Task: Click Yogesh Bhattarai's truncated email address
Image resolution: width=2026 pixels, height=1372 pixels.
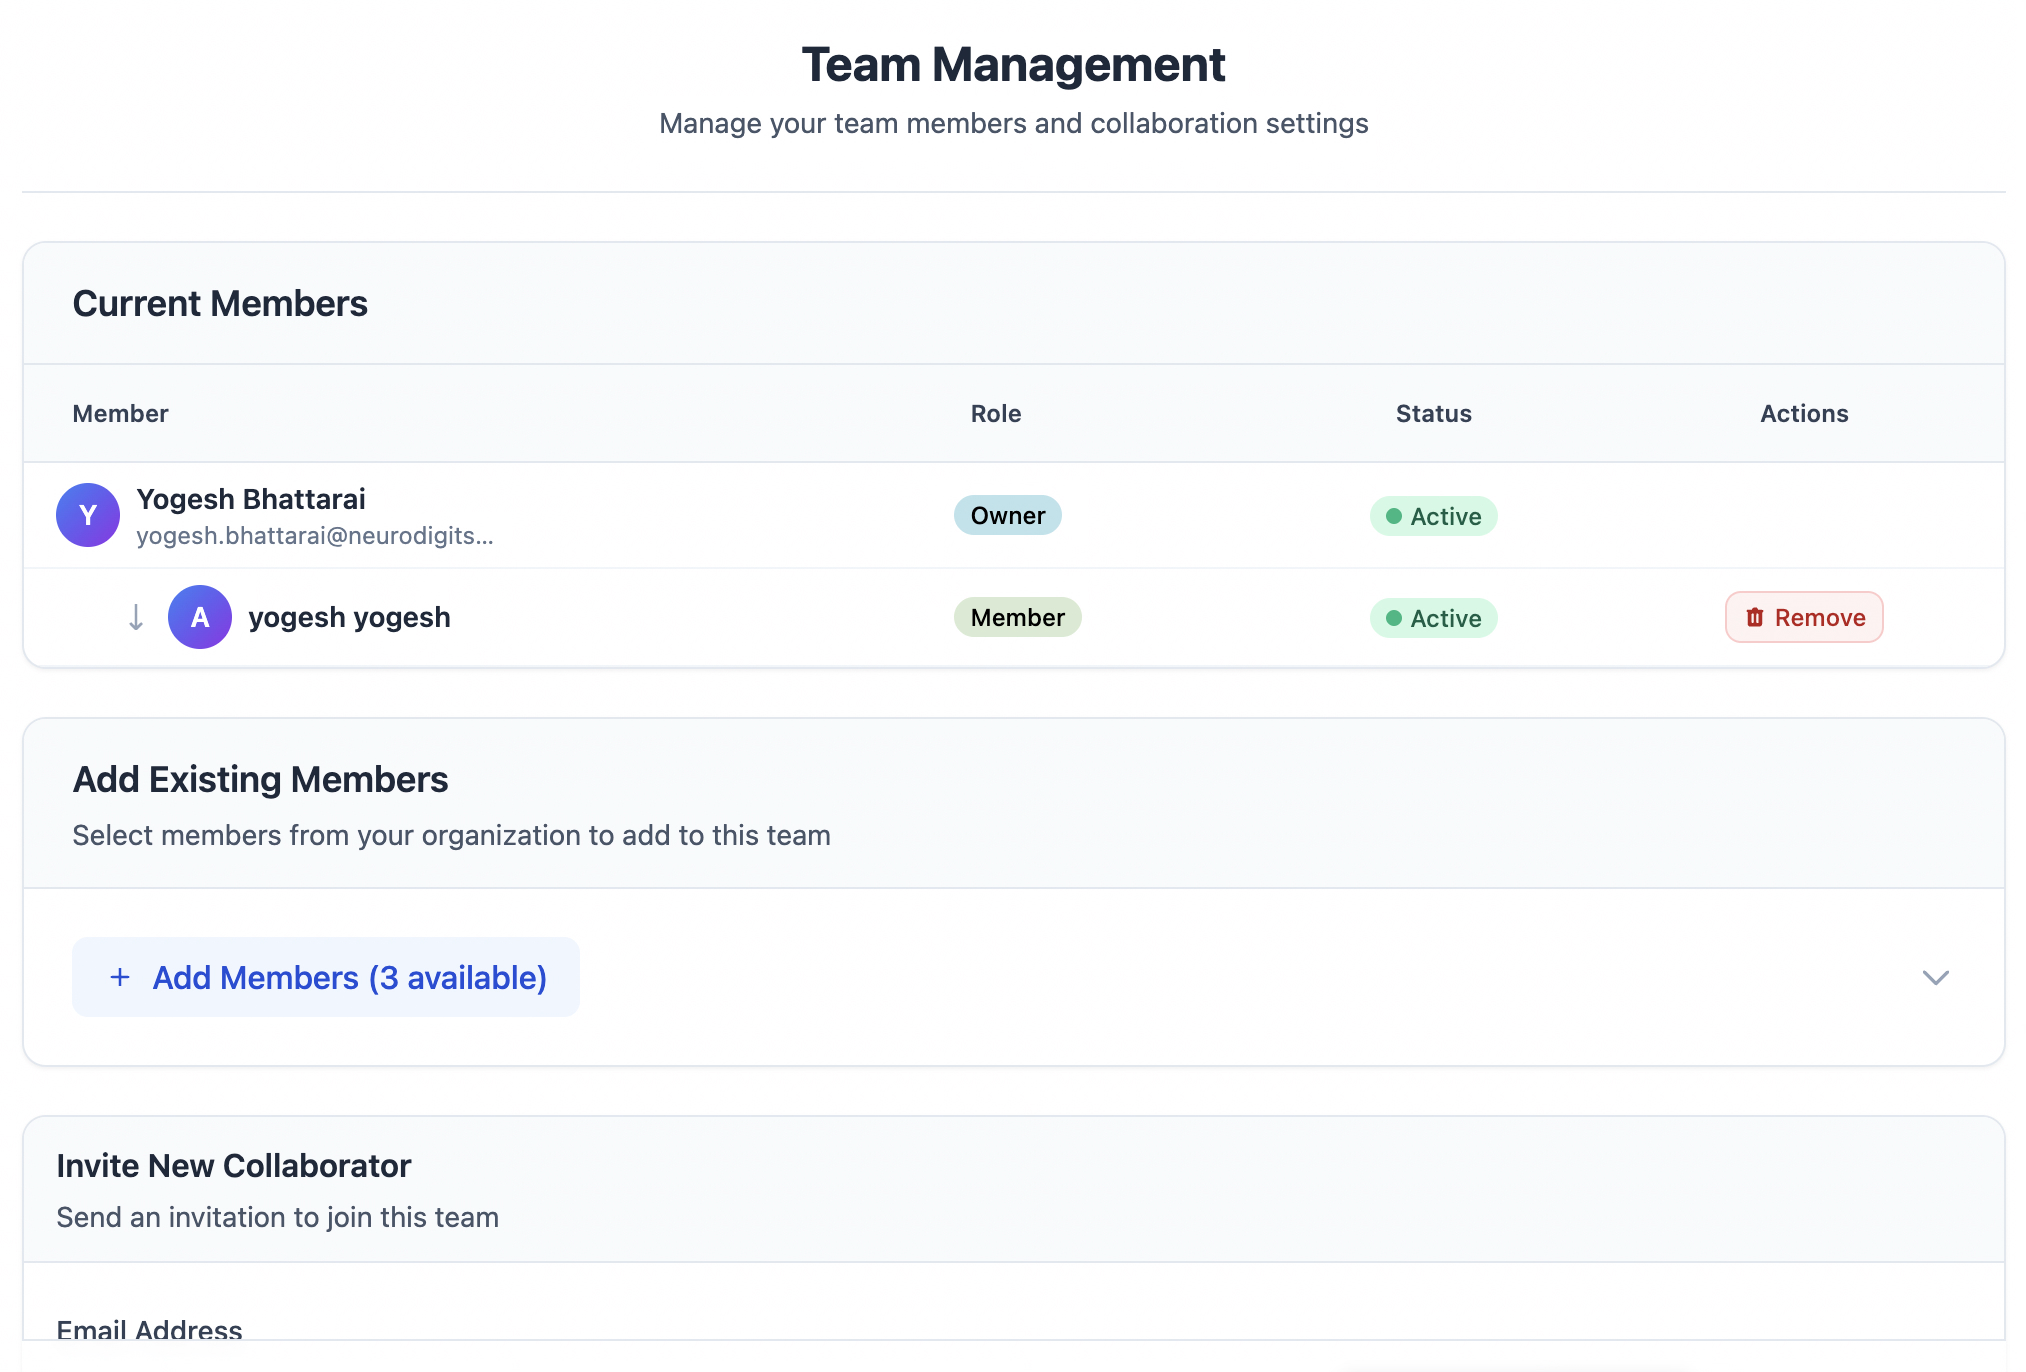Action: (314, 536)
